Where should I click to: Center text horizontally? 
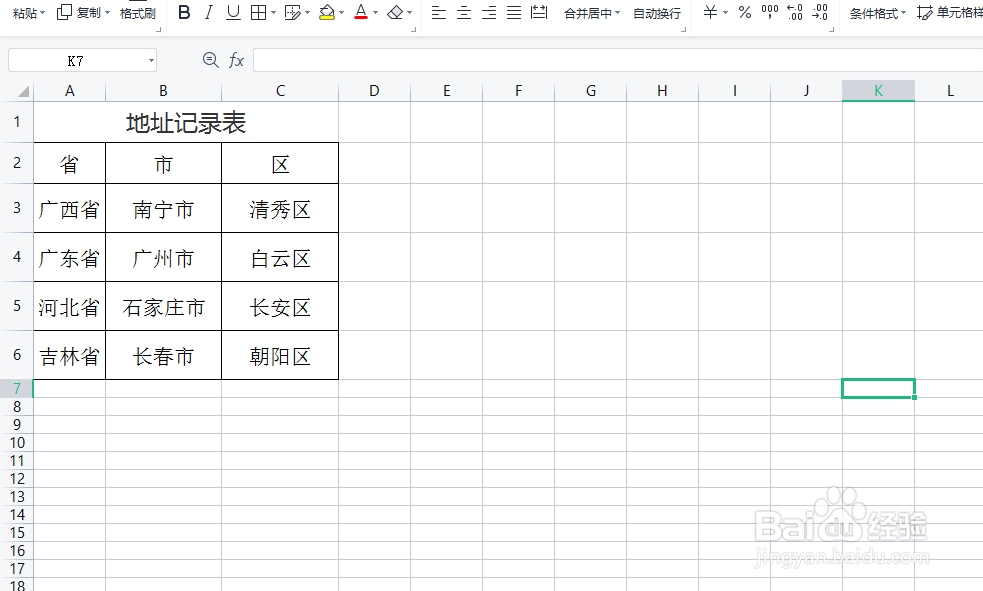tap(464, 12)
